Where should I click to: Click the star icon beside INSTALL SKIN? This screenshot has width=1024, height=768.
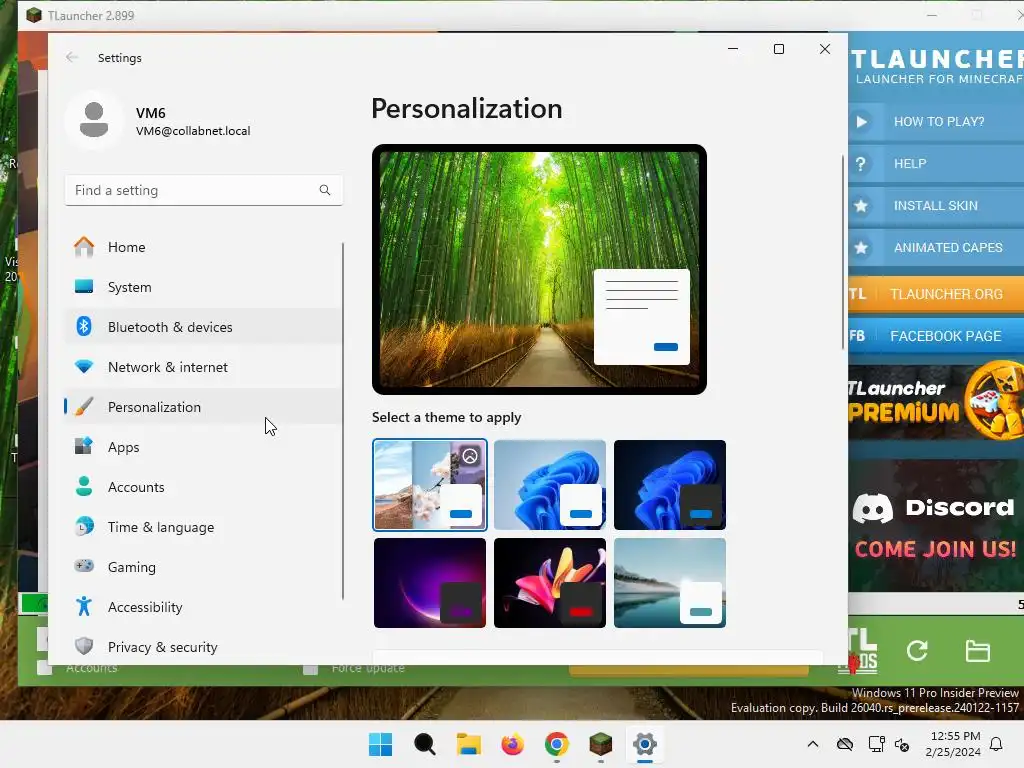(861, 206)
